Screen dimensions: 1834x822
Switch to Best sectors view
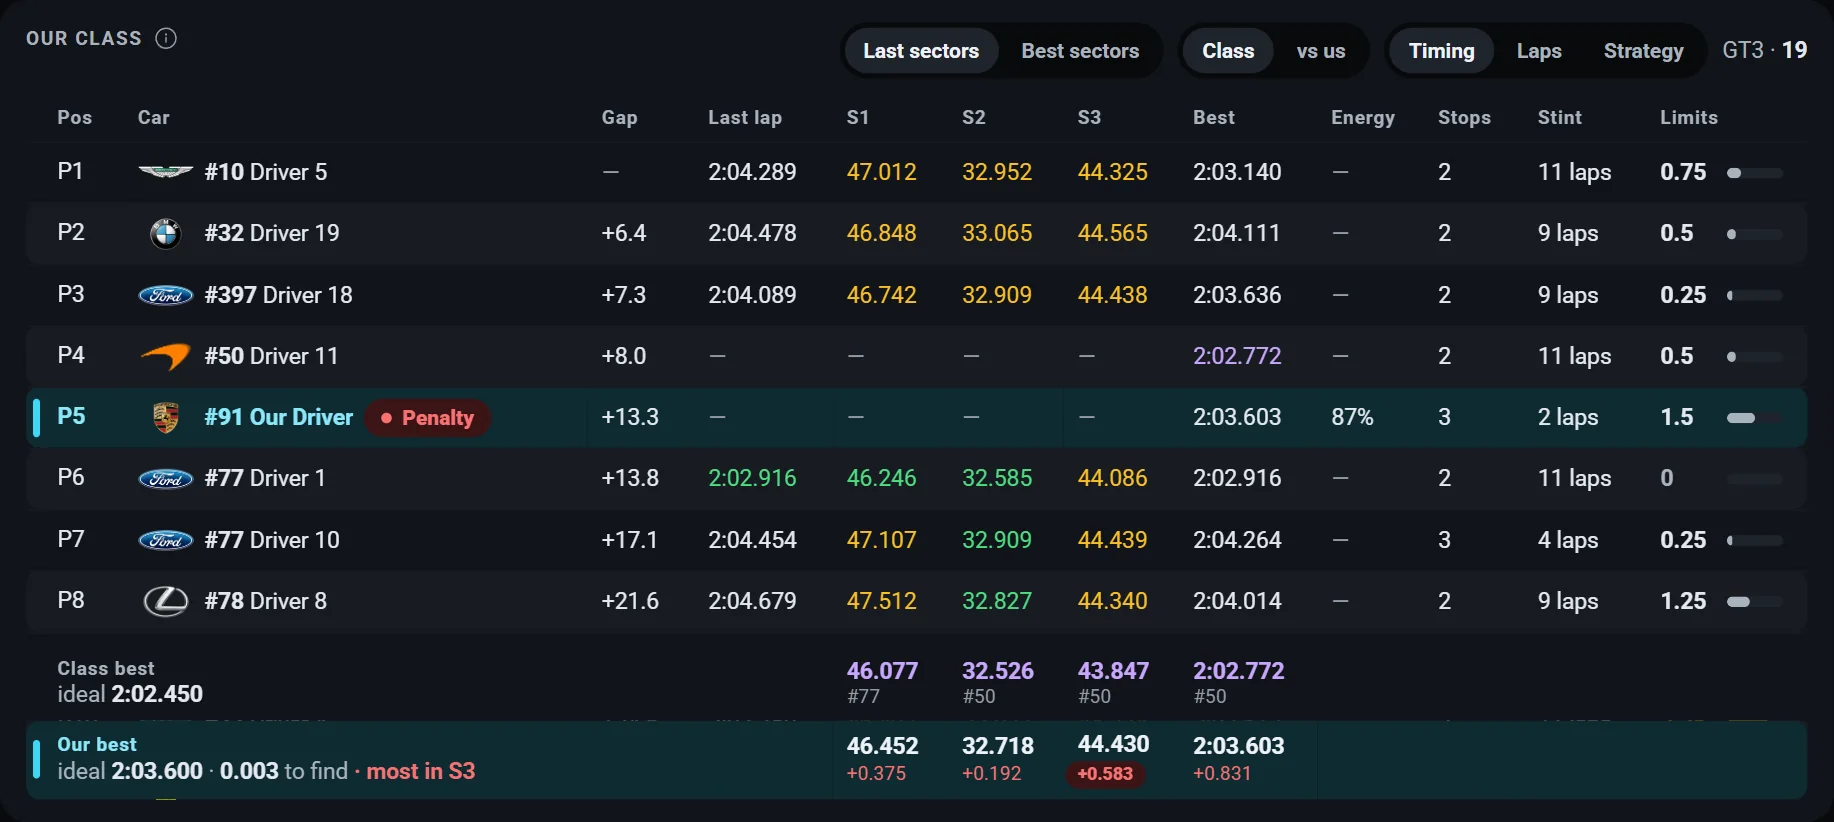click(x=1080, y=51)
